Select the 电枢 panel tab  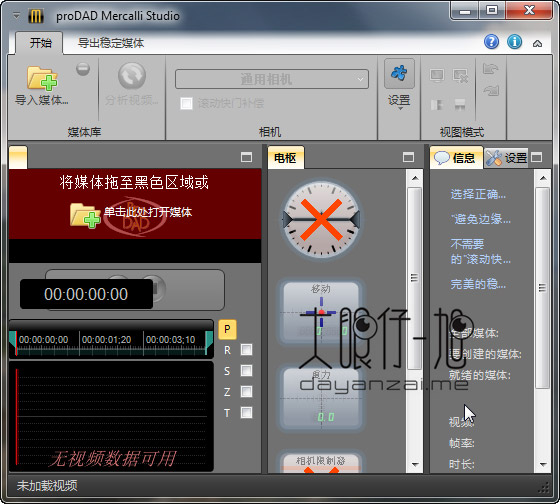(286, 158)
